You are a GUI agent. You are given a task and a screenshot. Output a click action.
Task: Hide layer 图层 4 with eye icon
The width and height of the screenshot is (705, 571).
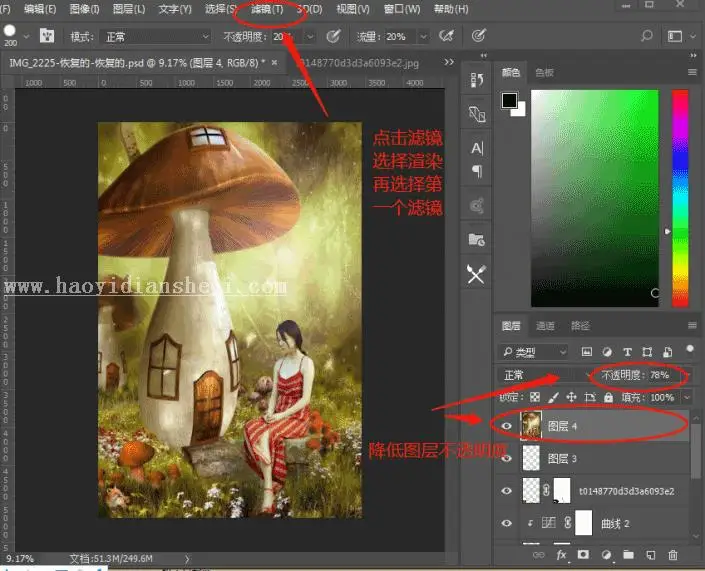coord(507,426)
